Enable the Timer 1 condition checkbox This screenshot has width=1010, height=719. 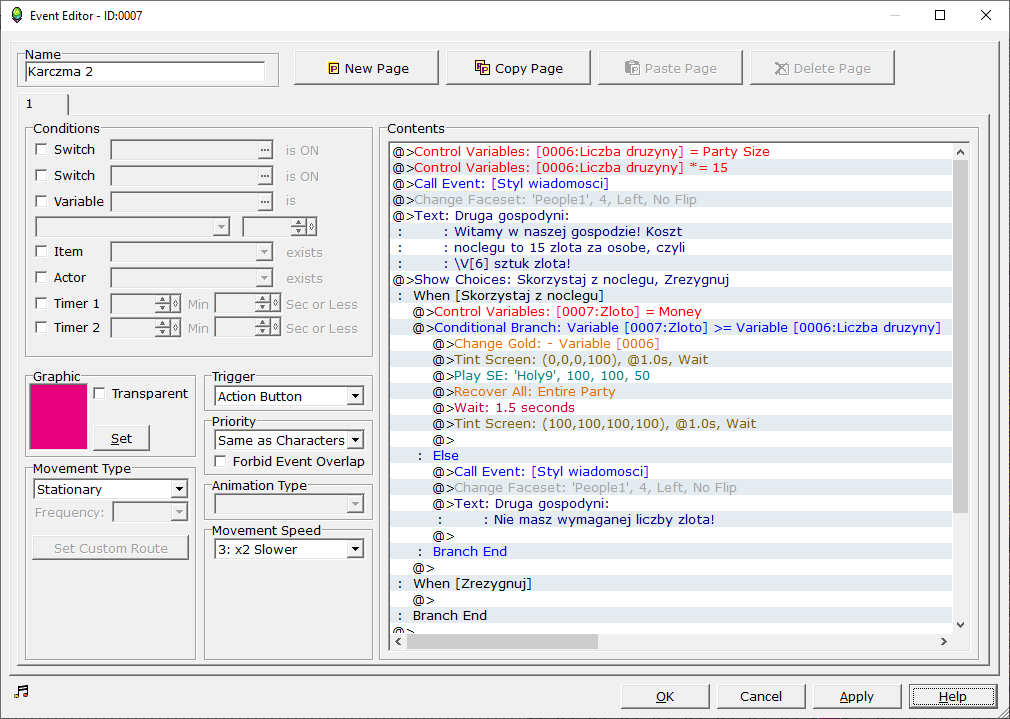(41, 303)
